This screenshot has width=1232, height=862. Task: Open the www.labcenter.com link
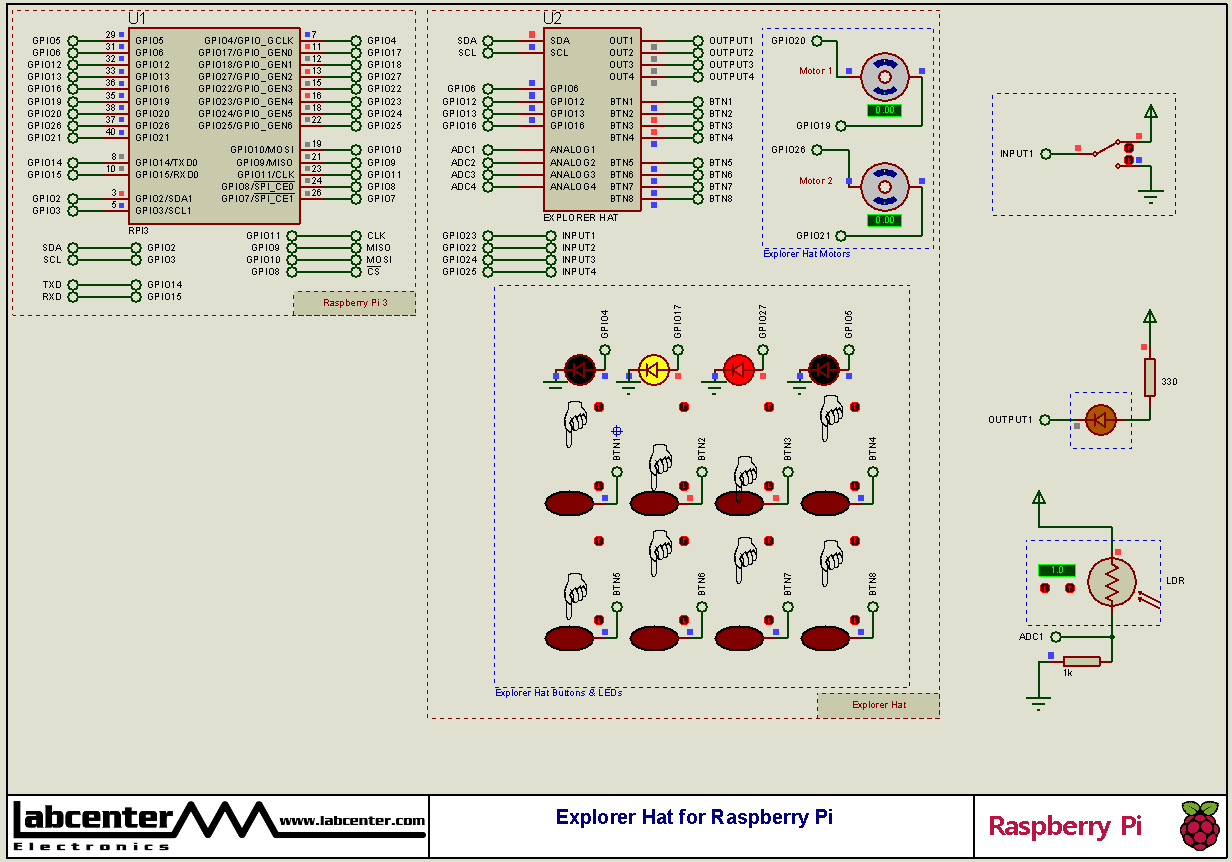pos(352,822)
